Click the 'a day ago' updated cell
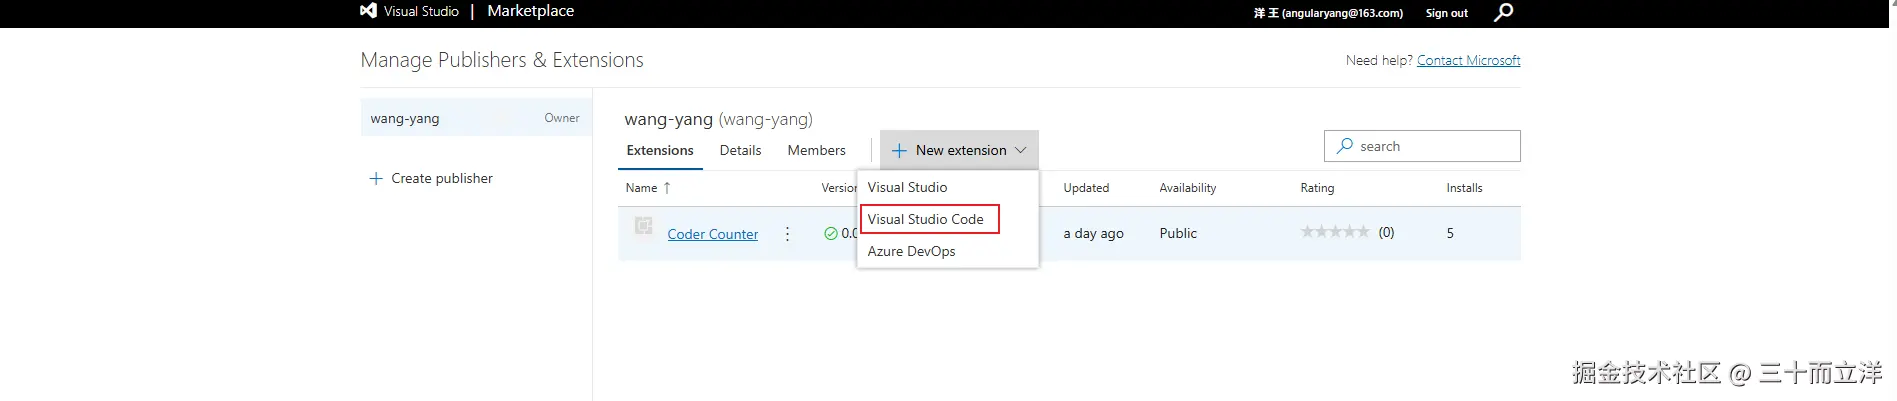The image size is (1897, 401). [x=1093, y=233]
